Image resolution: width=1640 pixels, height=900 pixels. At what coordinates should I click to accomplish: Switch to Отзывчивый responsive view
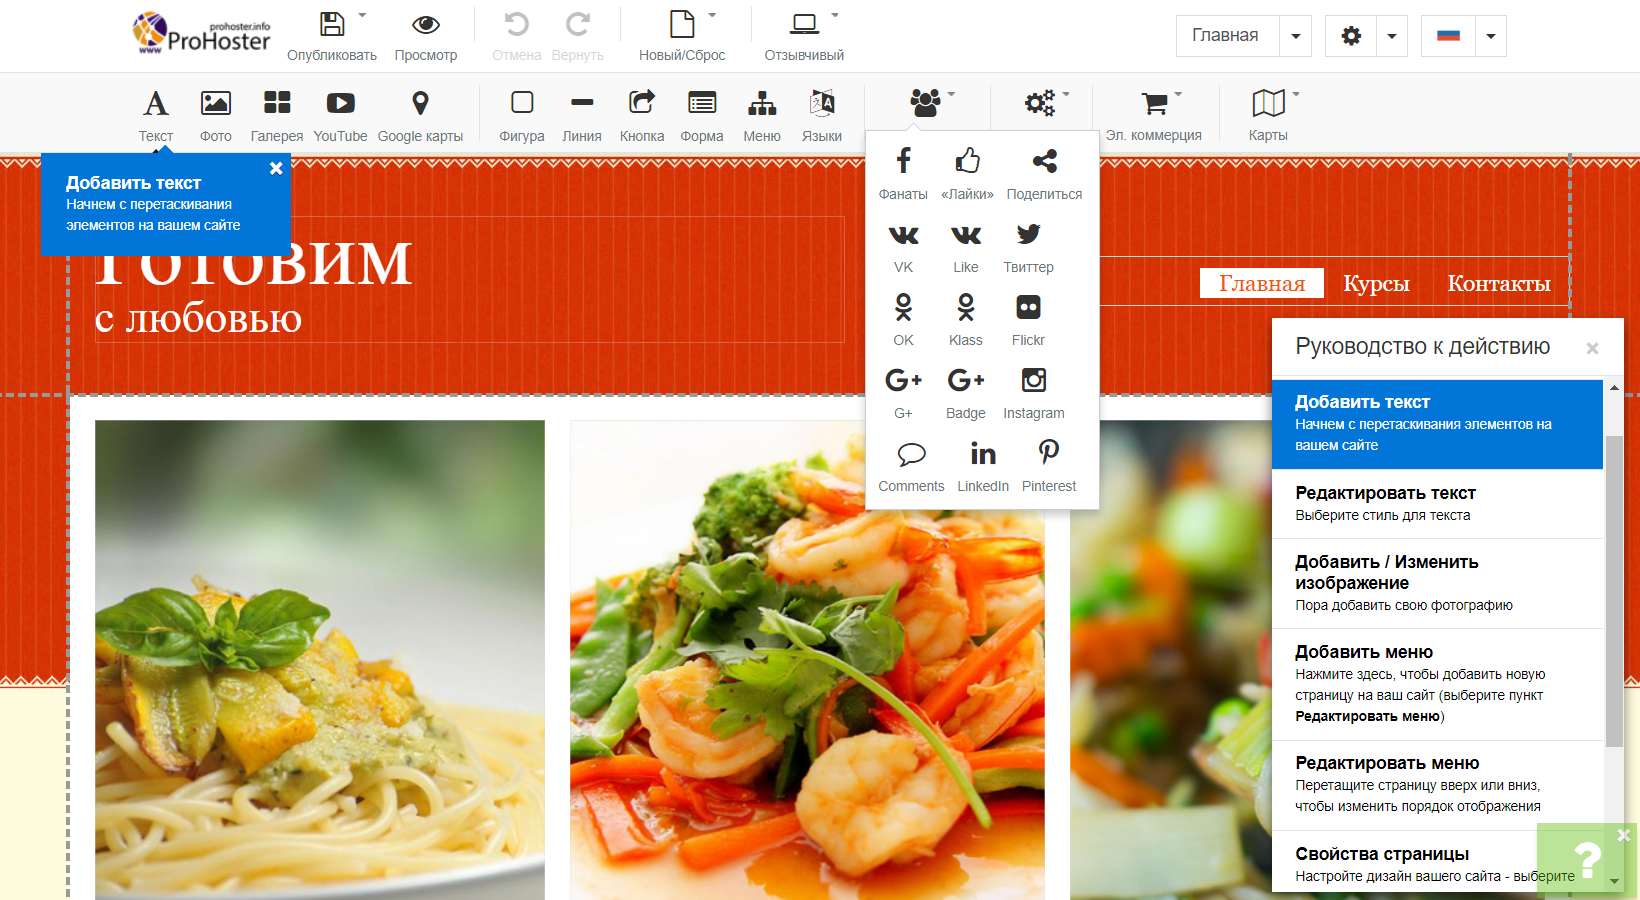pyautogui.click(x=804, y=25)
